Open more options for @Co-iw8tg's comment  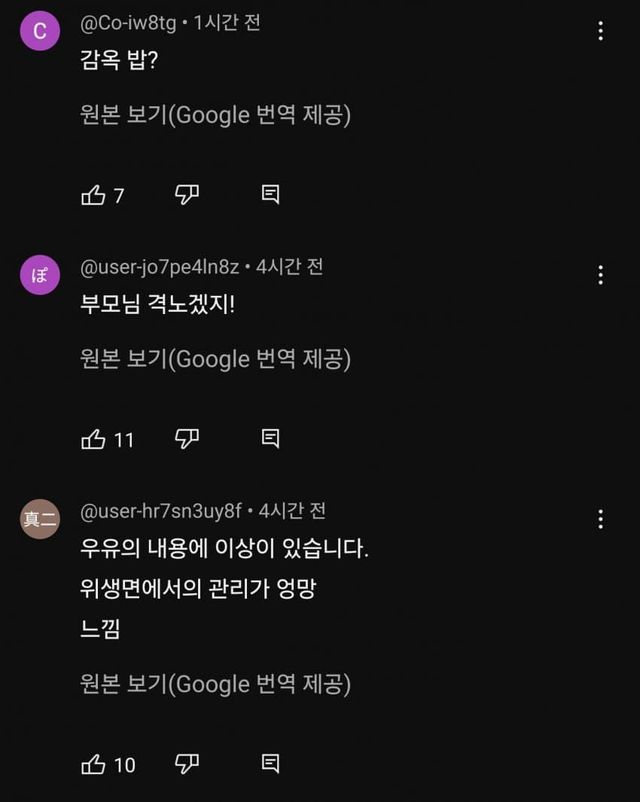(x=600, y=31)
